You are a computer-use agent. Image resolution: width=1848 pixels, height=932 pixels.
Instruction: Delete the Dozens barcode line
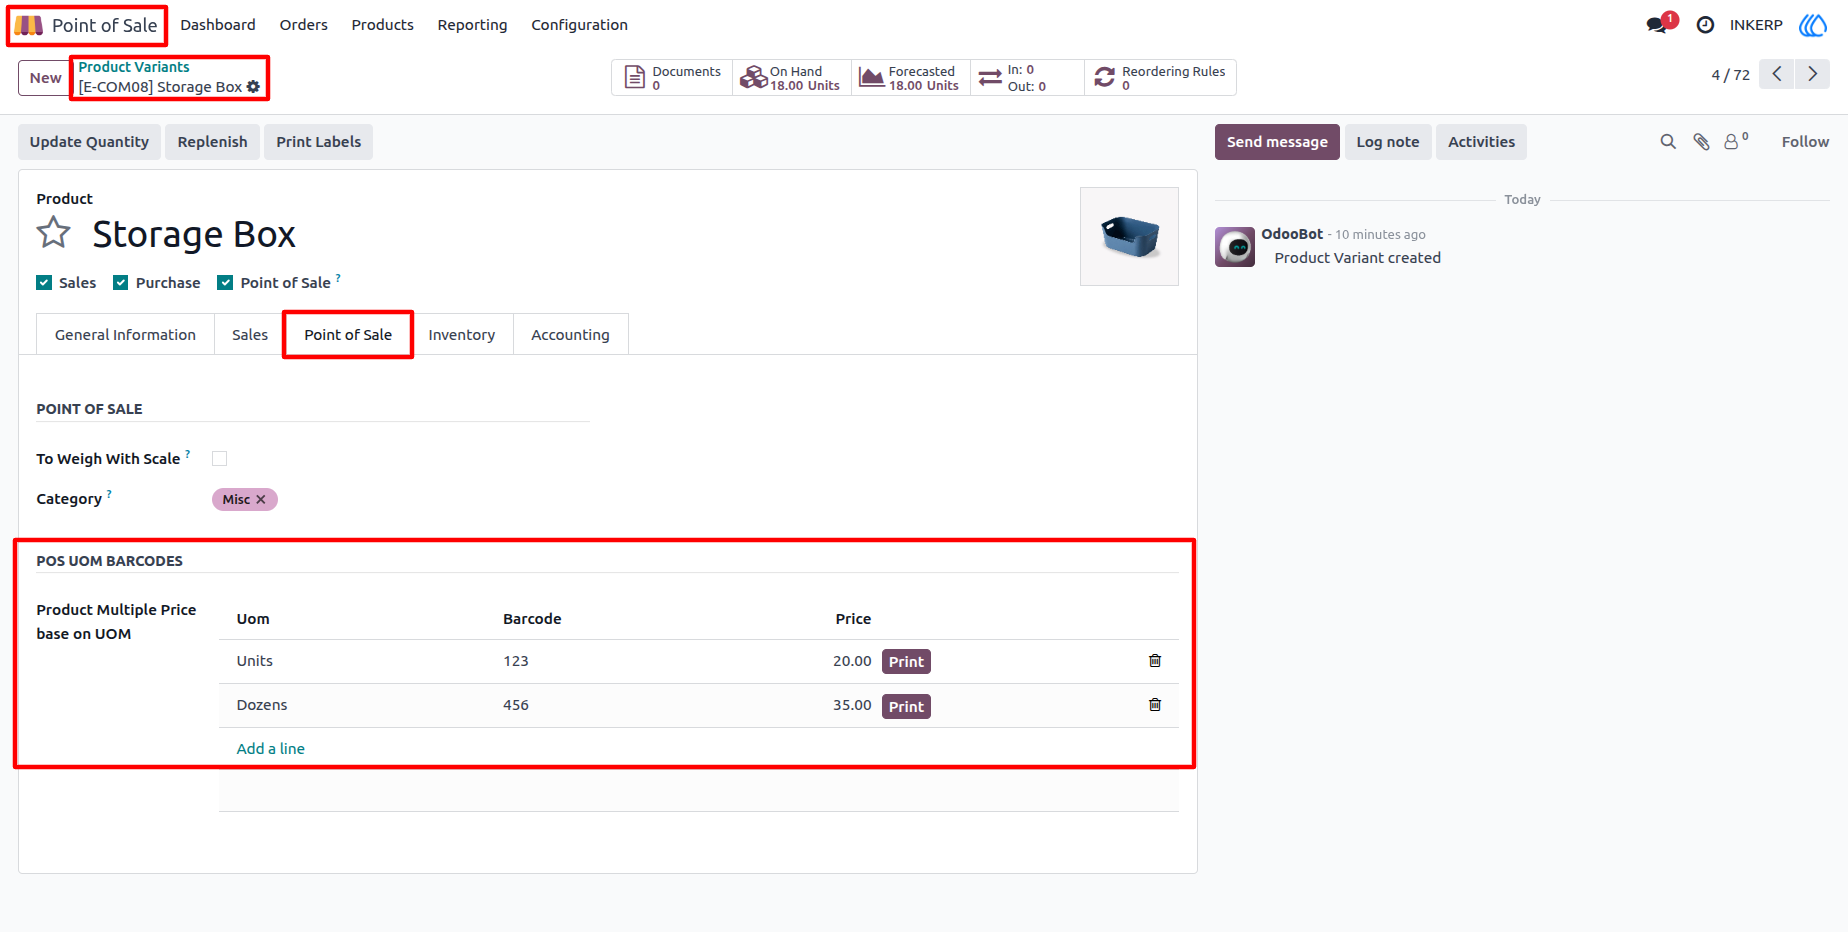[1155, 705]
